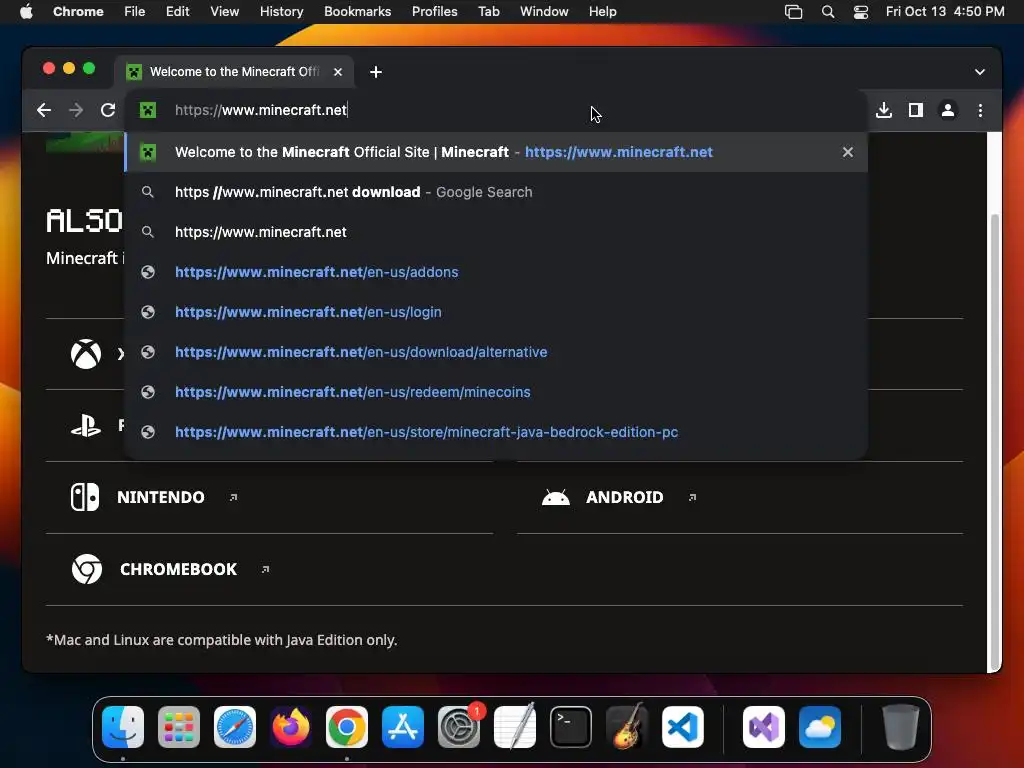Viewport: 1024px width, 768px height.
Task: Select the Minecraft tab title
Action: pos(234,72)
